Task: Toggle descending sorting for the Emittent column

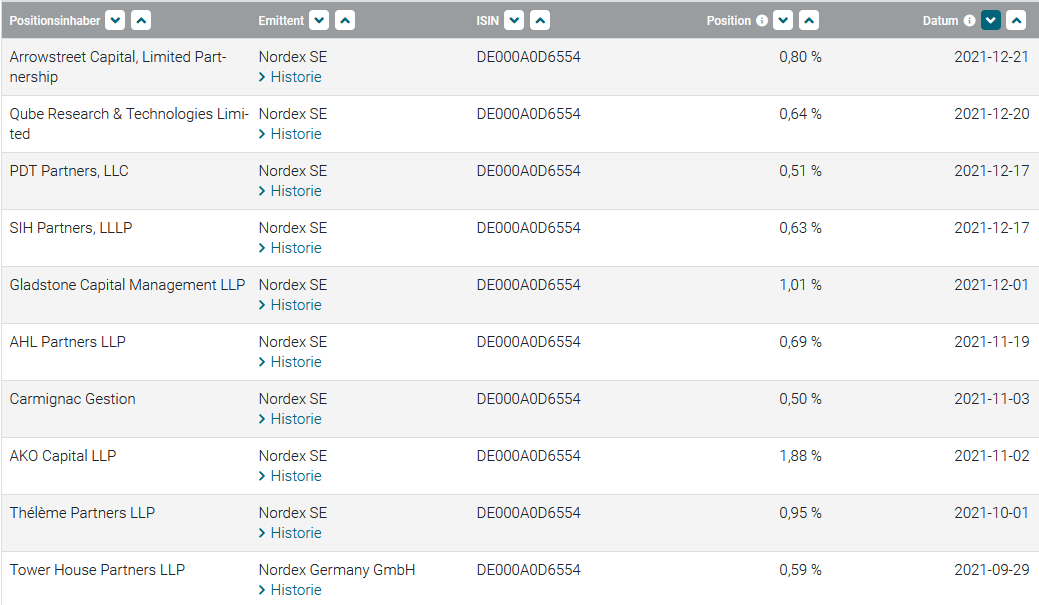Action: (319, 20)
